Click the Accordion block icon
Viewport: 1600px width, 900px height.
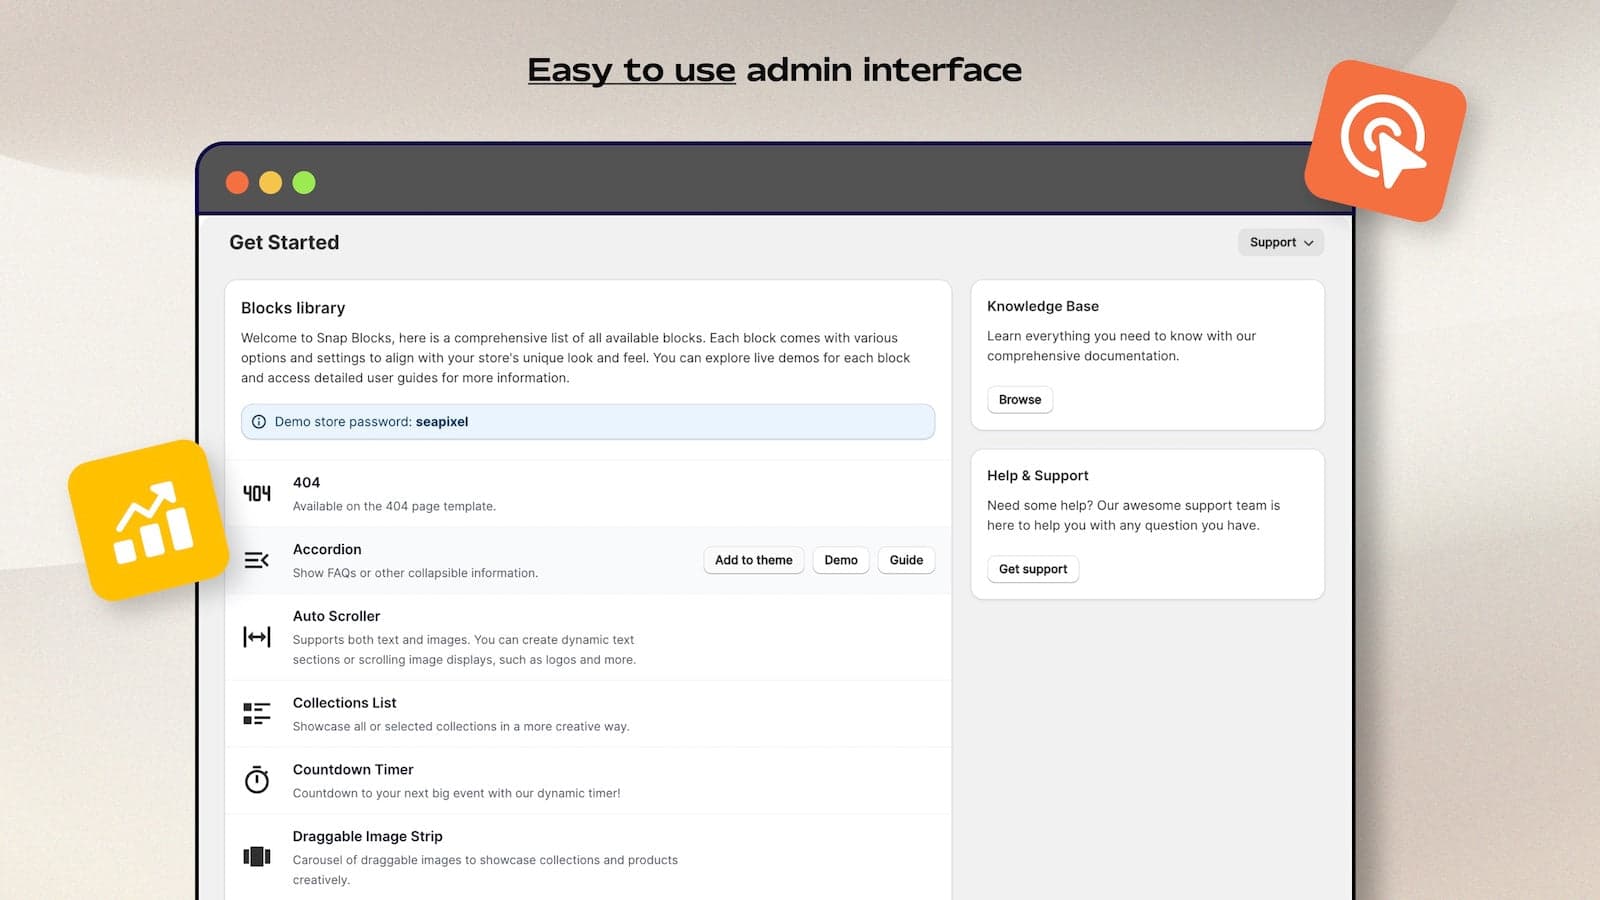click(x=257, y=560)
